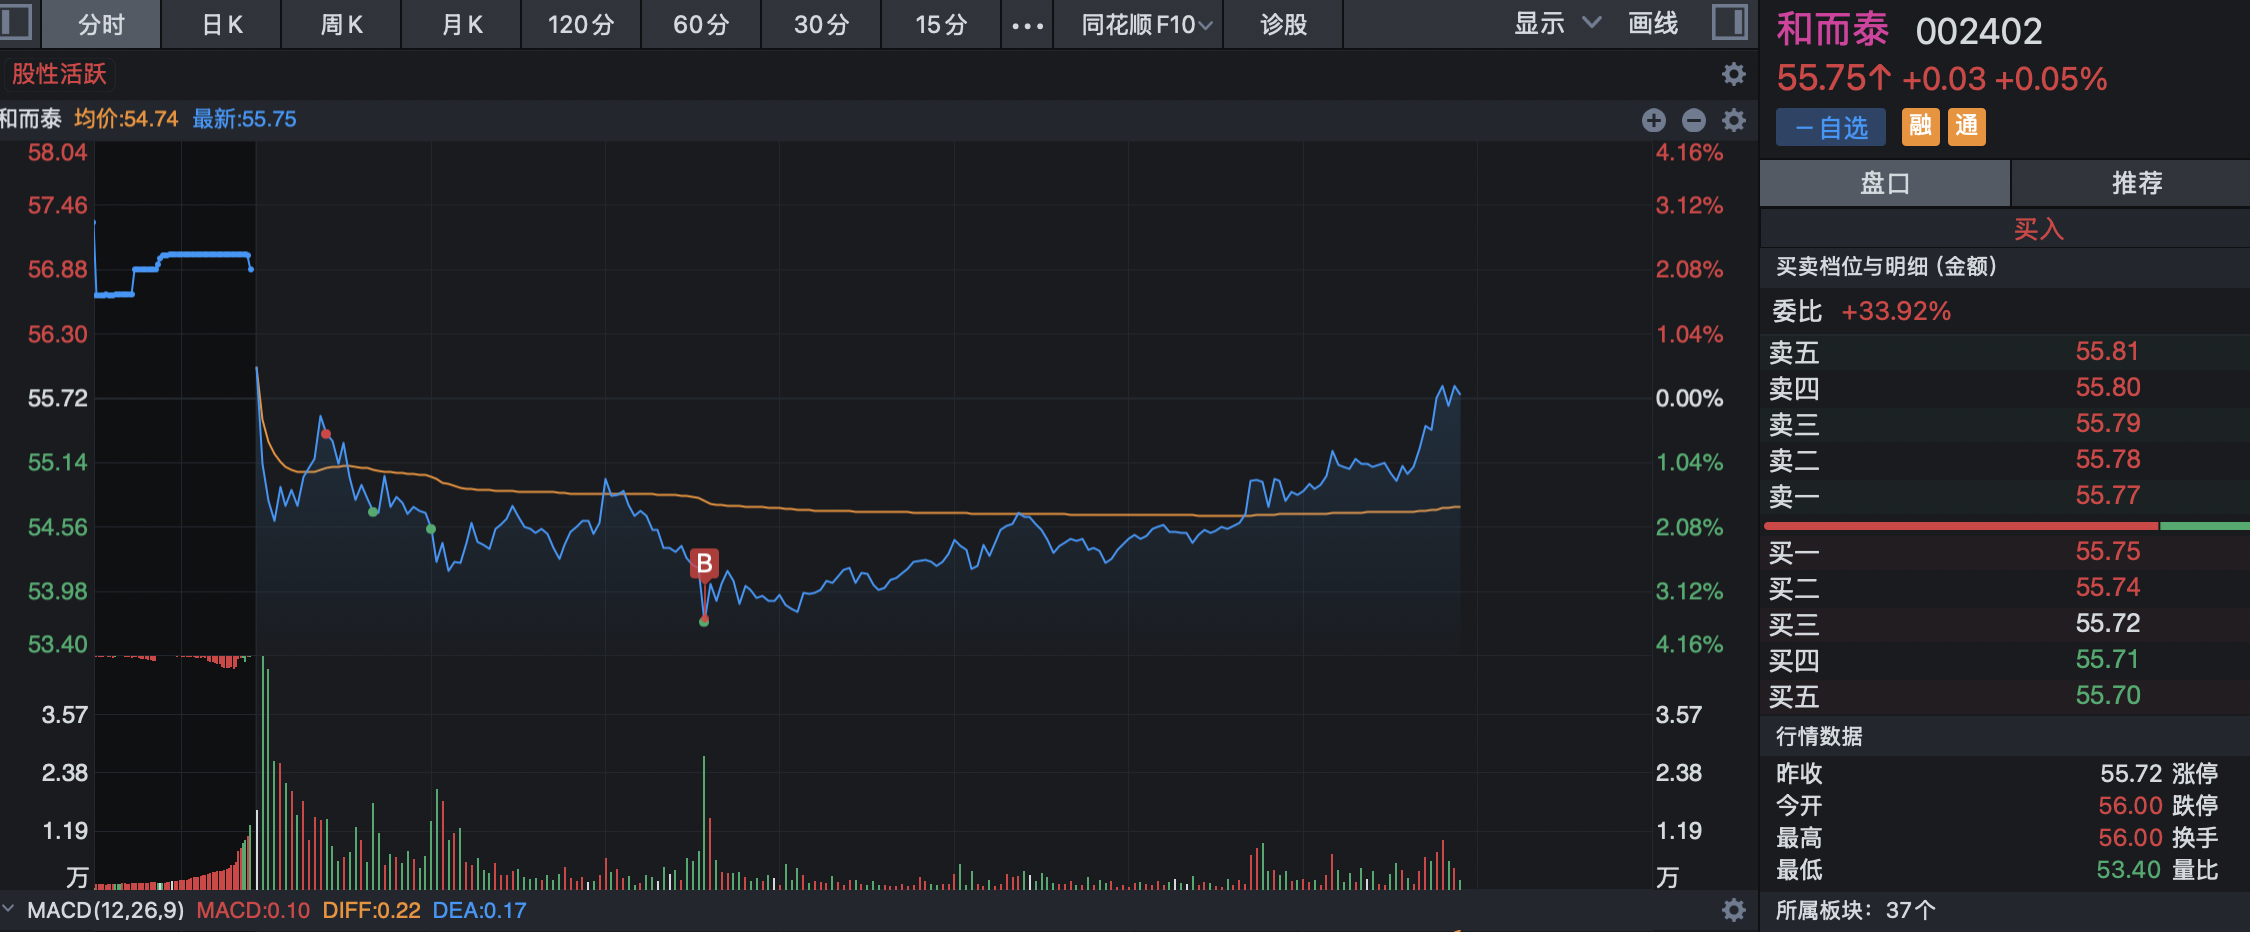The image size is (2250, 932).
Task: Click the orange 融 badge
Action: coord(1920,126)
